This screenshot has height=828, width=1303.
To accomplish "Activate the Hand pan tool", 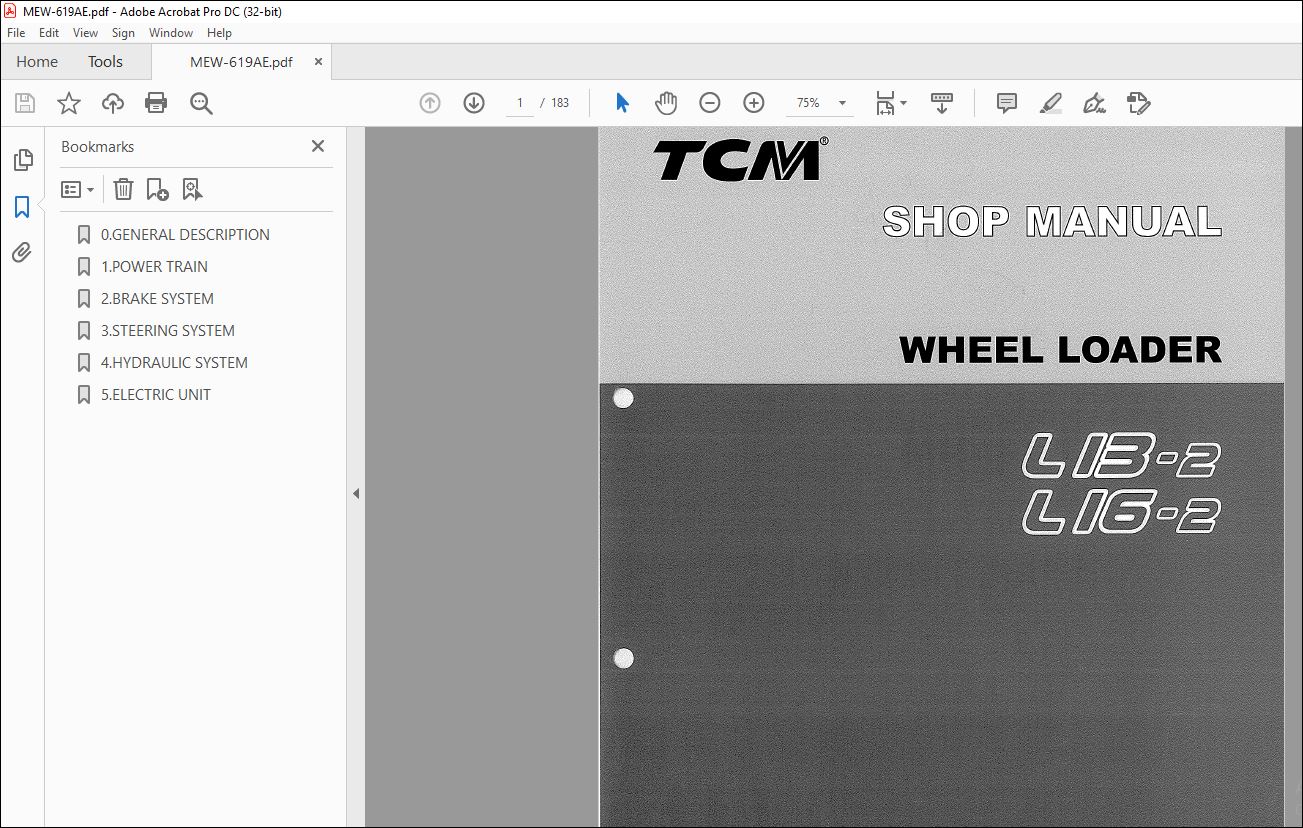I will point(666,103).
